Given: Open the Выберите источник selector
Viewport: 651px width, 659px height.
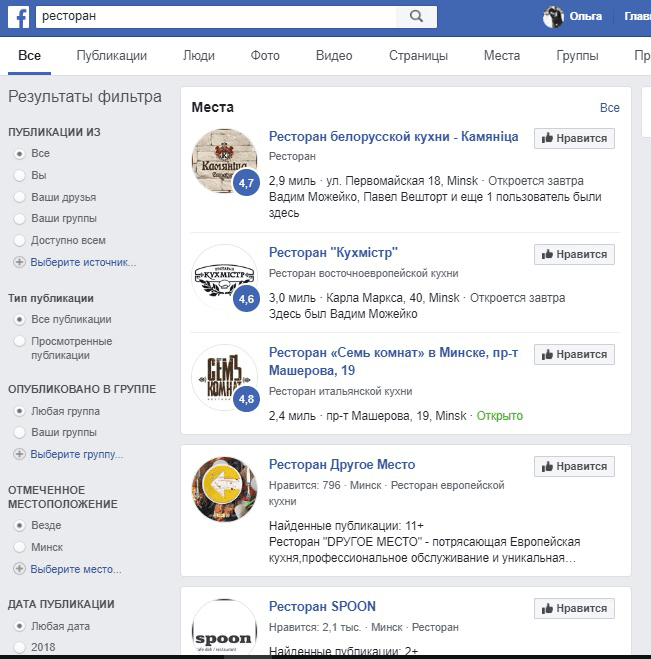Looking at the screenshot, I should [83, 262].
